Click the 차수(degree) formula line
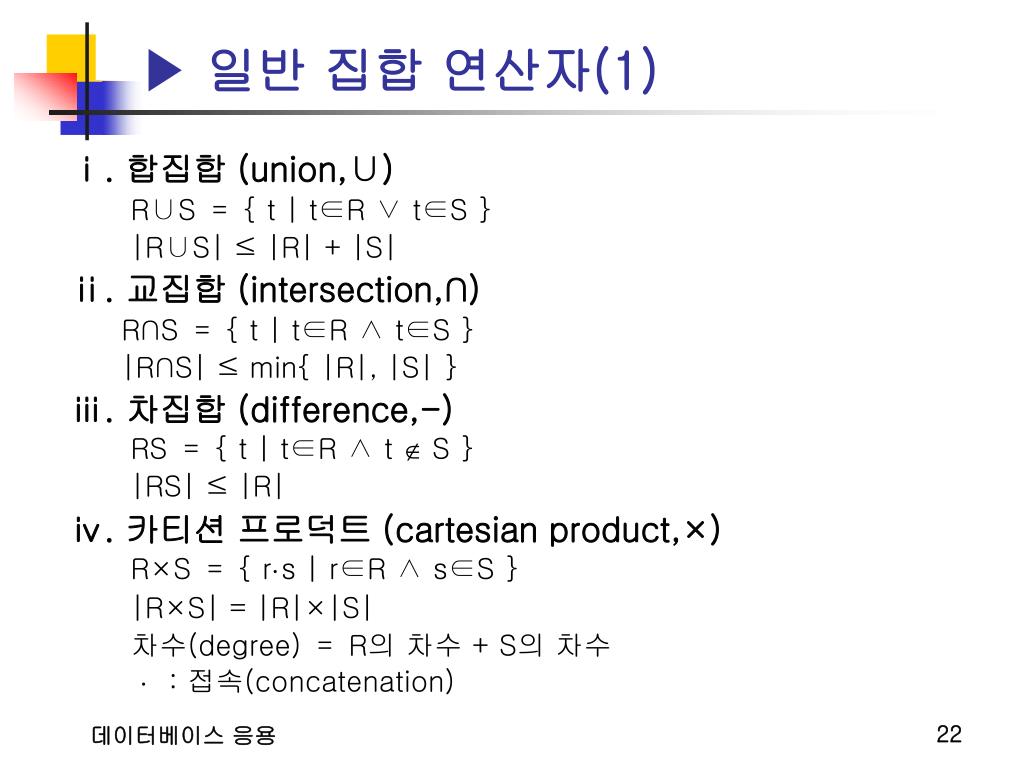Image resolution: width=1024 pixels, height=768 pixels. click(x=371, y=645)
